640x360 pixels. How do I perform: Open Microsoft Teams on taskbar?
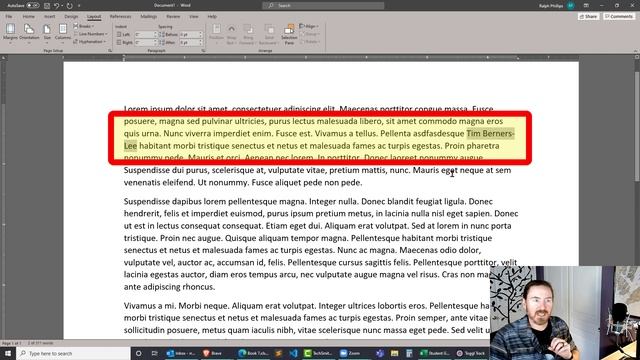(380, 353)
